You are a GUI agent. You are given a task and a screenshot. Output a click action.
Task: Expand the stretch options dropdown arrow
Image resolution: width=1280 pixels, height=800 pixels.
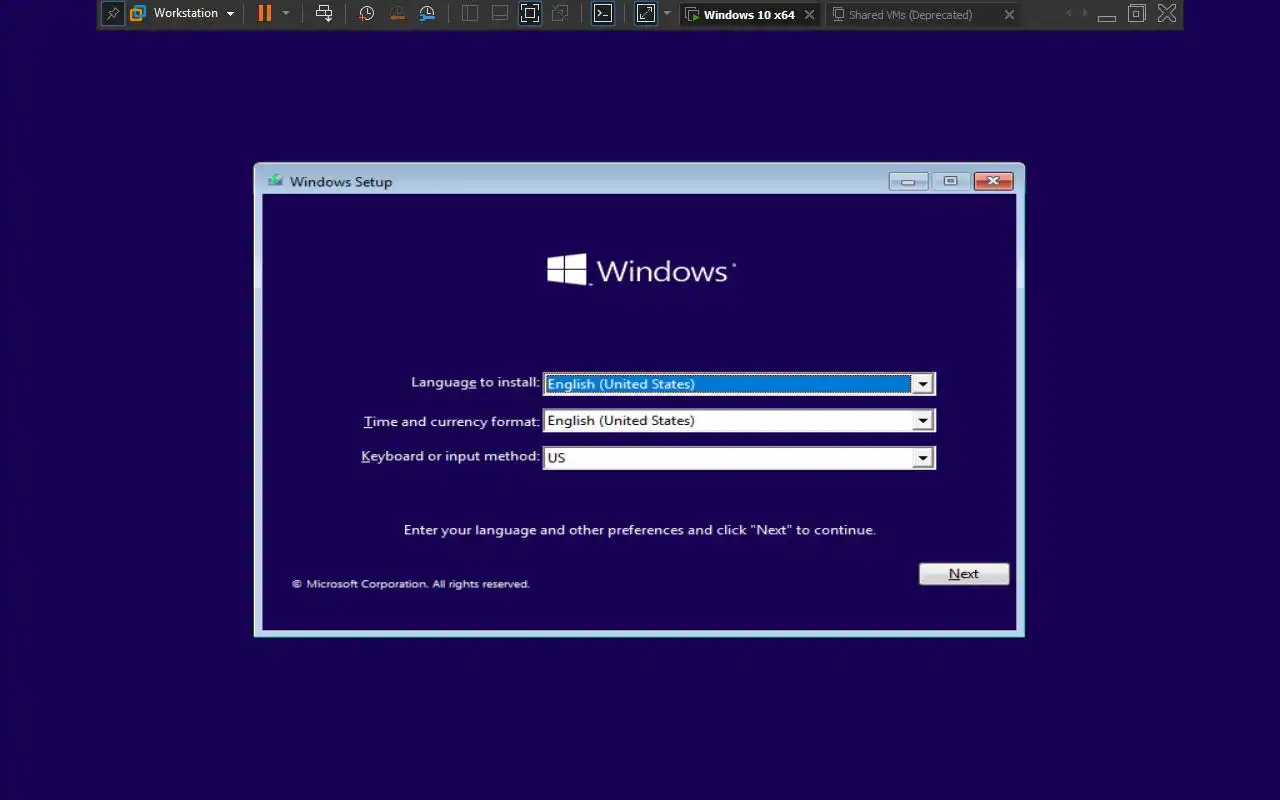(x=667, y=14)
